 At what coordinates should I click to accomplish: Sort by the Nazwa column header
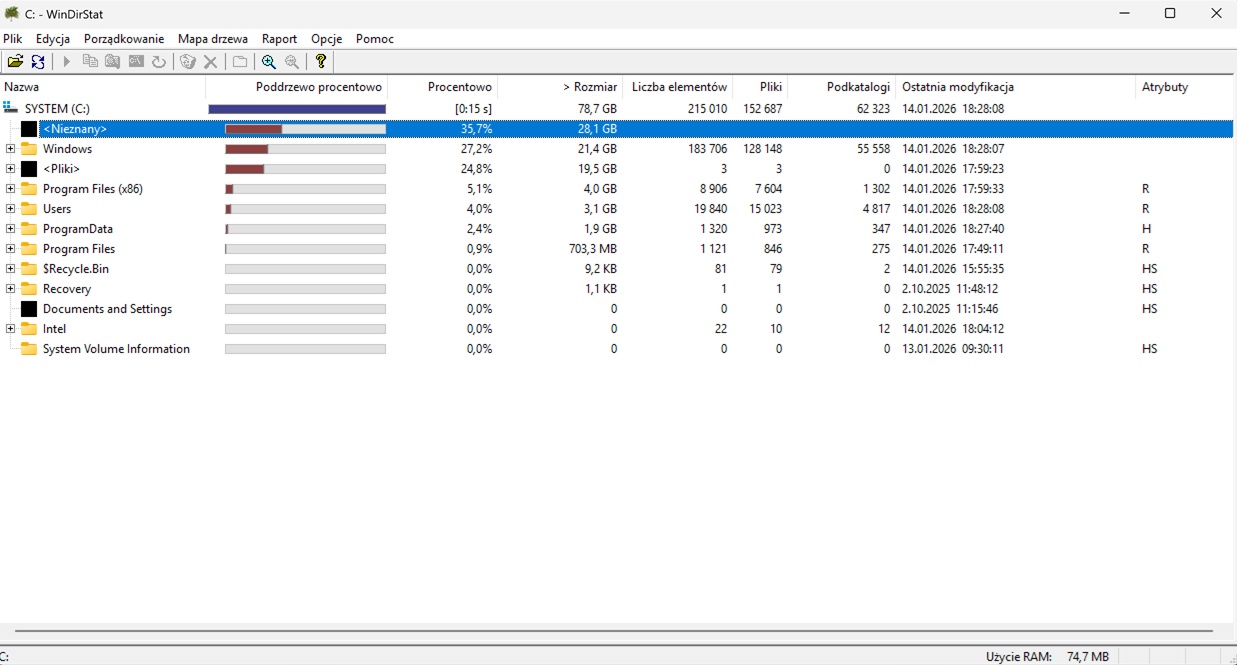click(103, 87)
